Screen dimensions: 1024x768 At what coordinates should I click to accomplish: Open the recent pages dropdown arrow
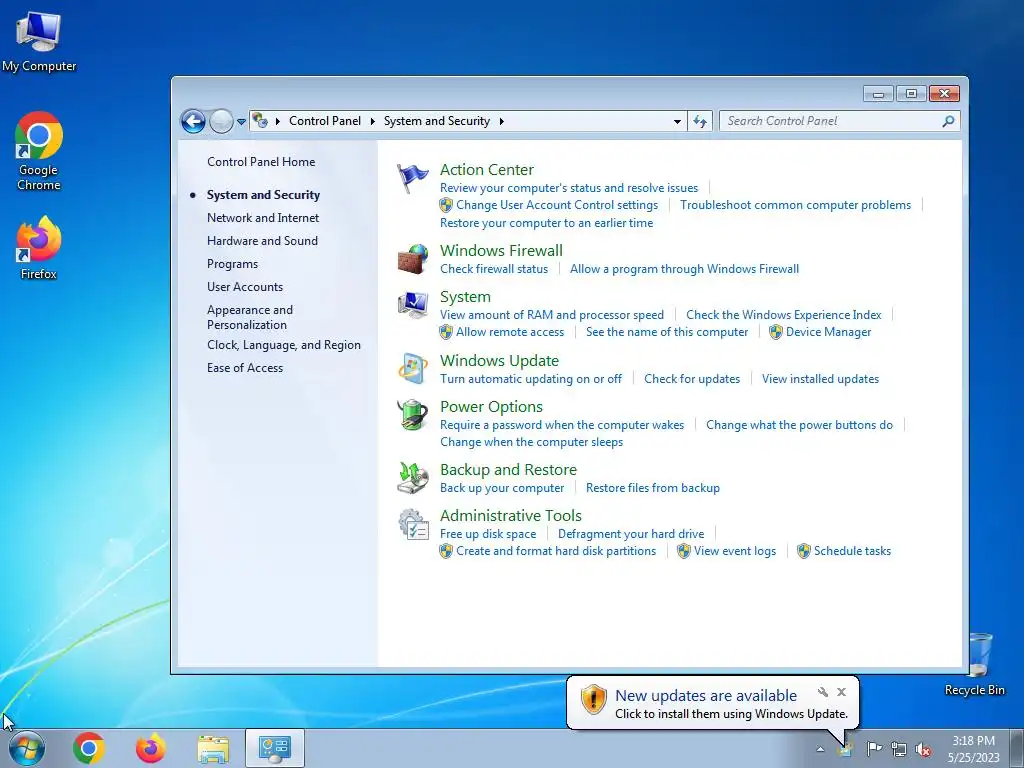point(241,121)
